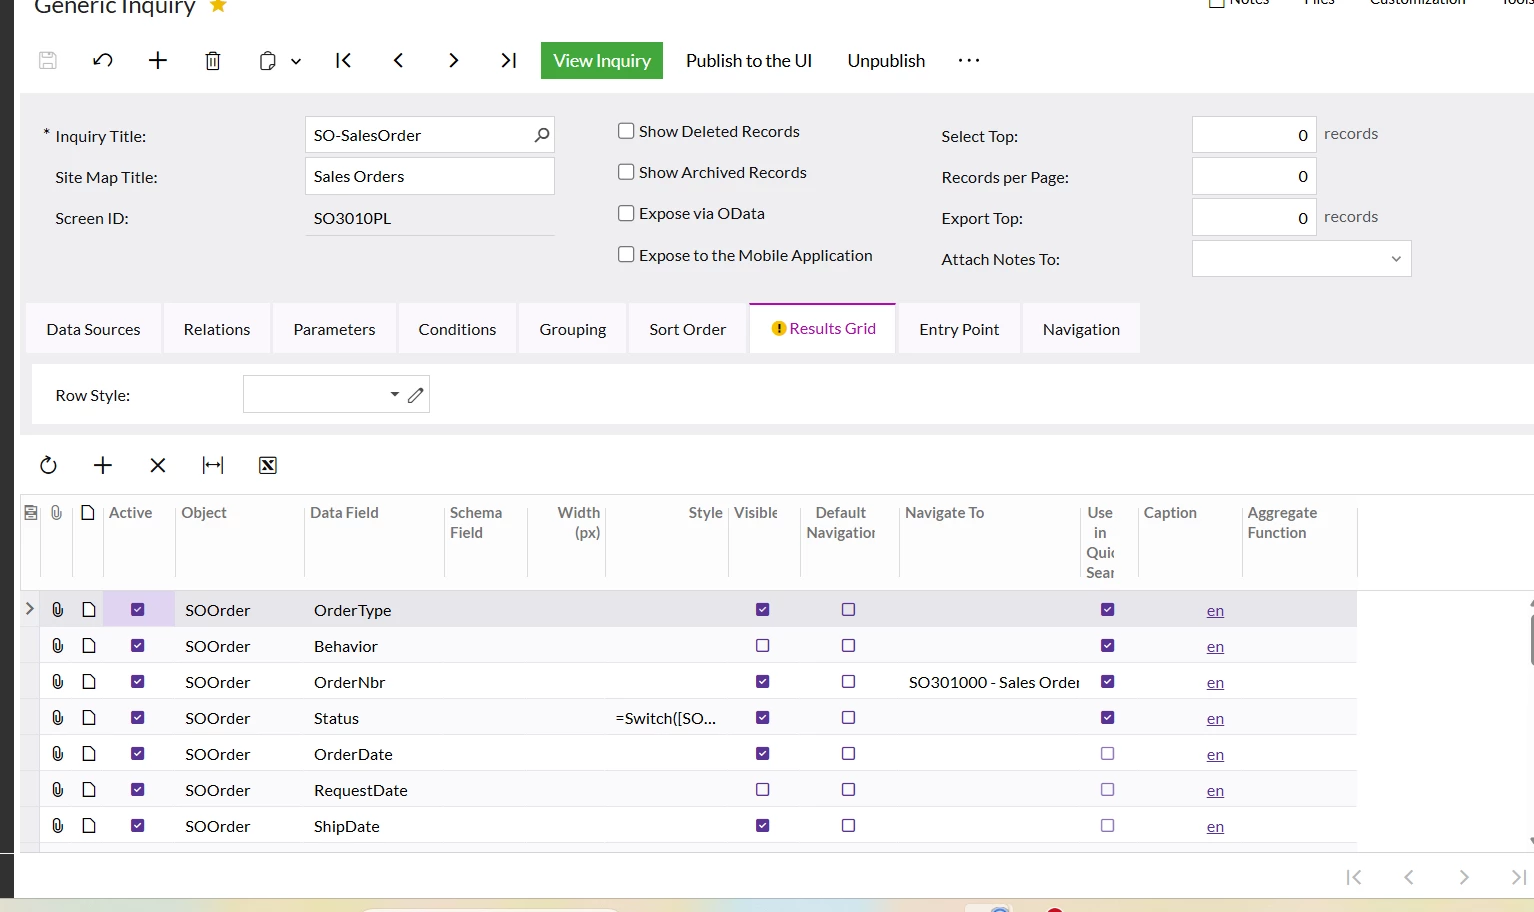The image size is (1534, 912).
Task: Go to the previous record in the top toolbar
Action: point(398,60)
